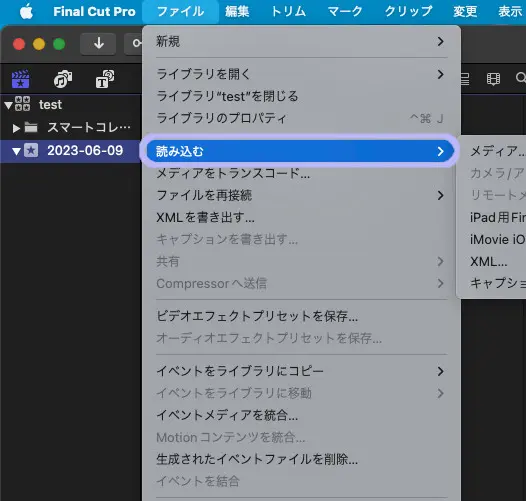Screen dimensions: 526x501
Task: Choose iPad用Final Cut Pro import option
Action: (x=497, y=217)
